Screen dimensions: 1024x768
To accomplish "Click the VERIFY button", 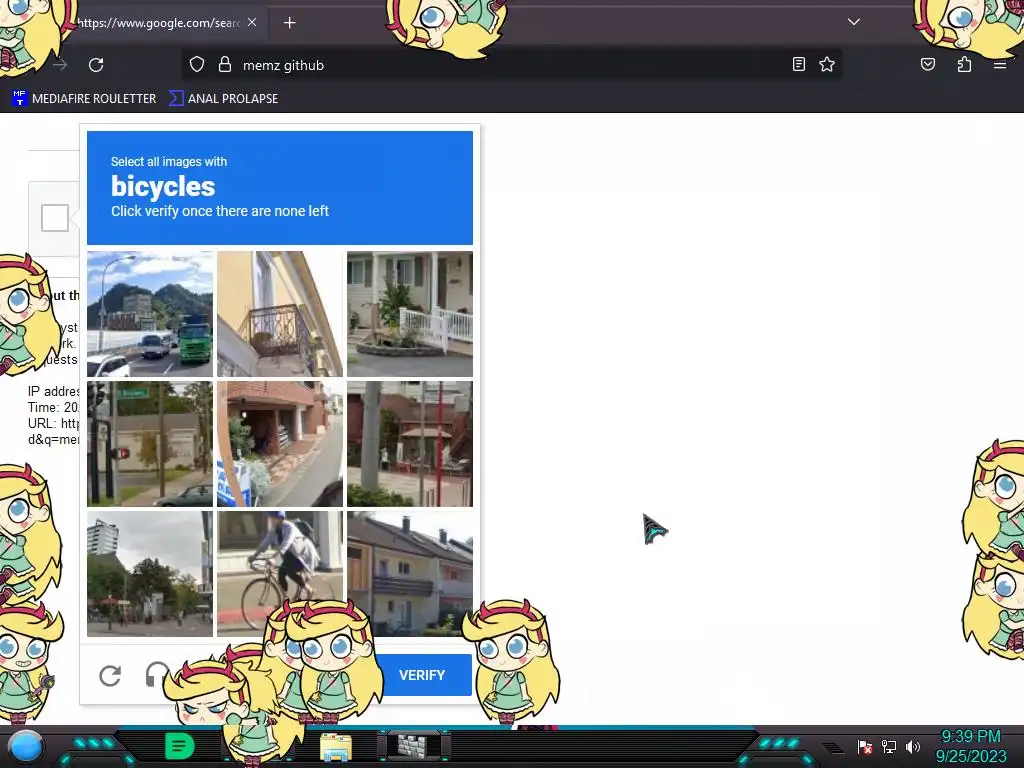I will [x=422, y=675].
